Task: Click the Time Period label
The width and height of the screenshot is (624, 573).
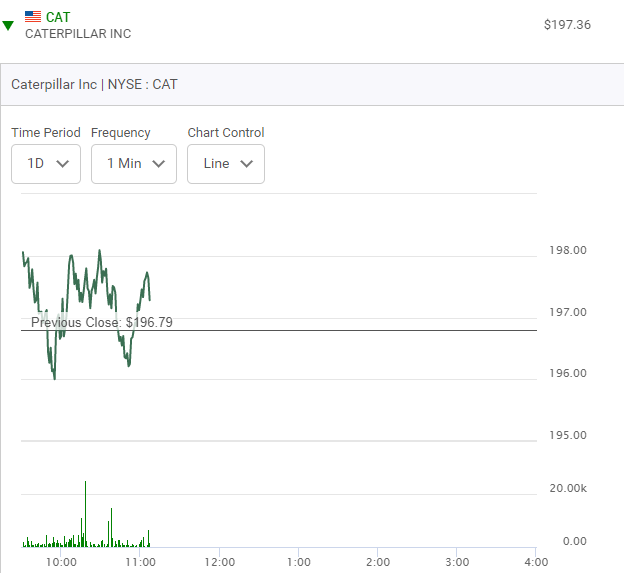Action: [46, 133]
